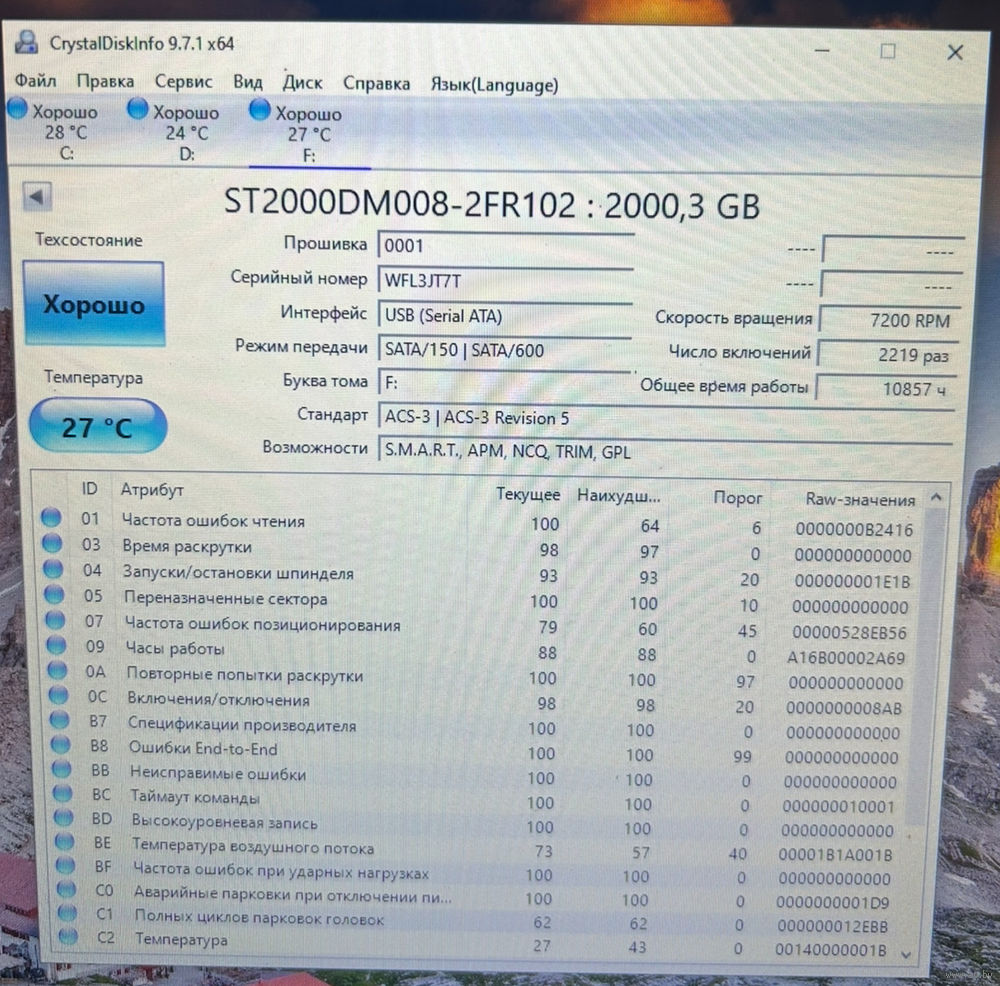Click status icon of attribute 07 row
Screen dimensions: 1000x986
(x=55, y=619)
